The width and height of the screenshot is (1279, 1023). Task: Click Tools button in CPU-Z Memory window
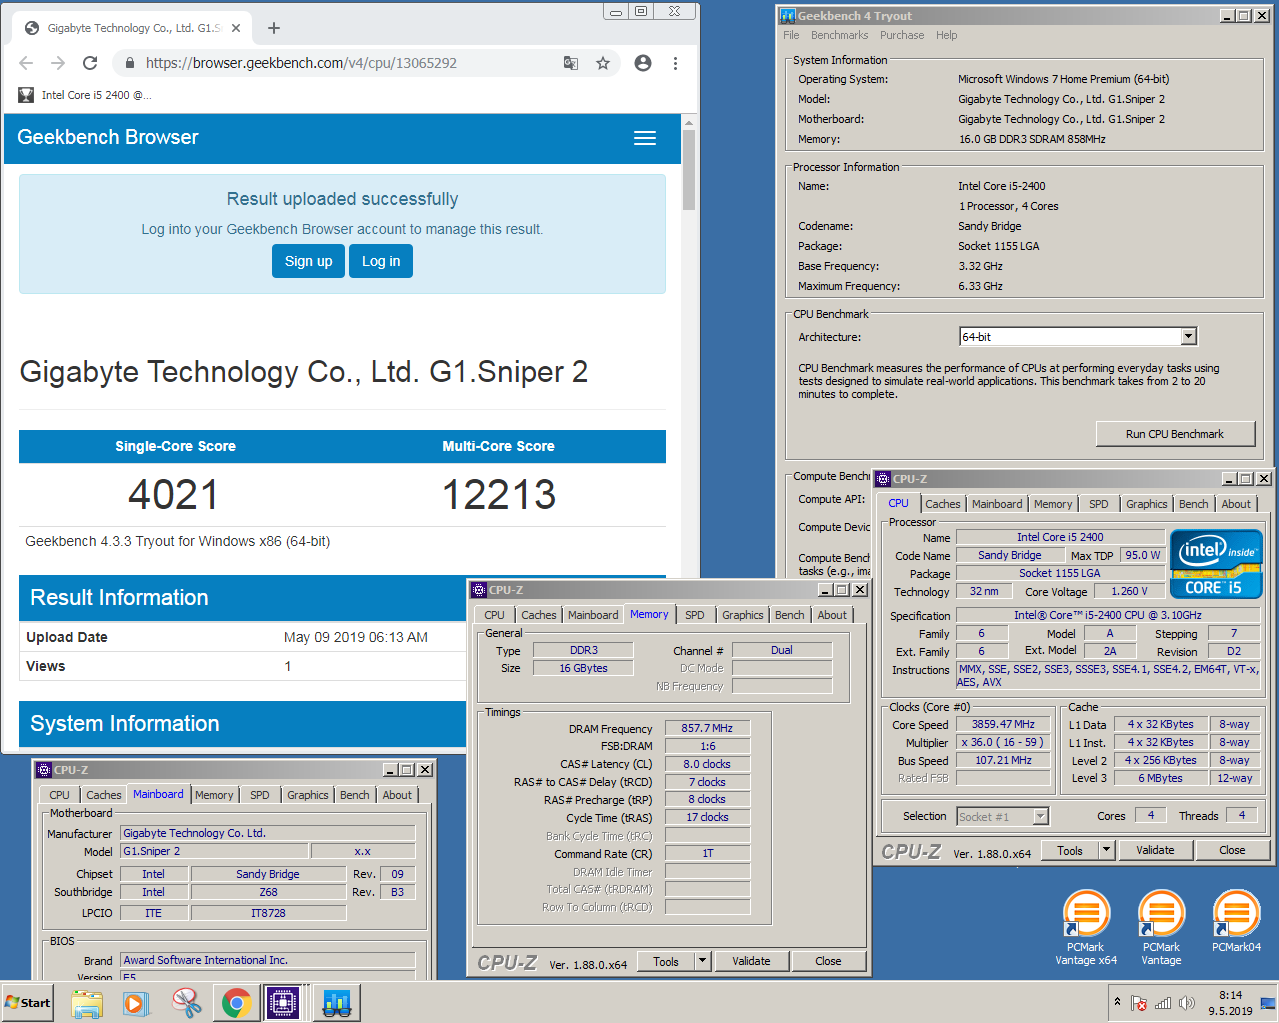666,961
